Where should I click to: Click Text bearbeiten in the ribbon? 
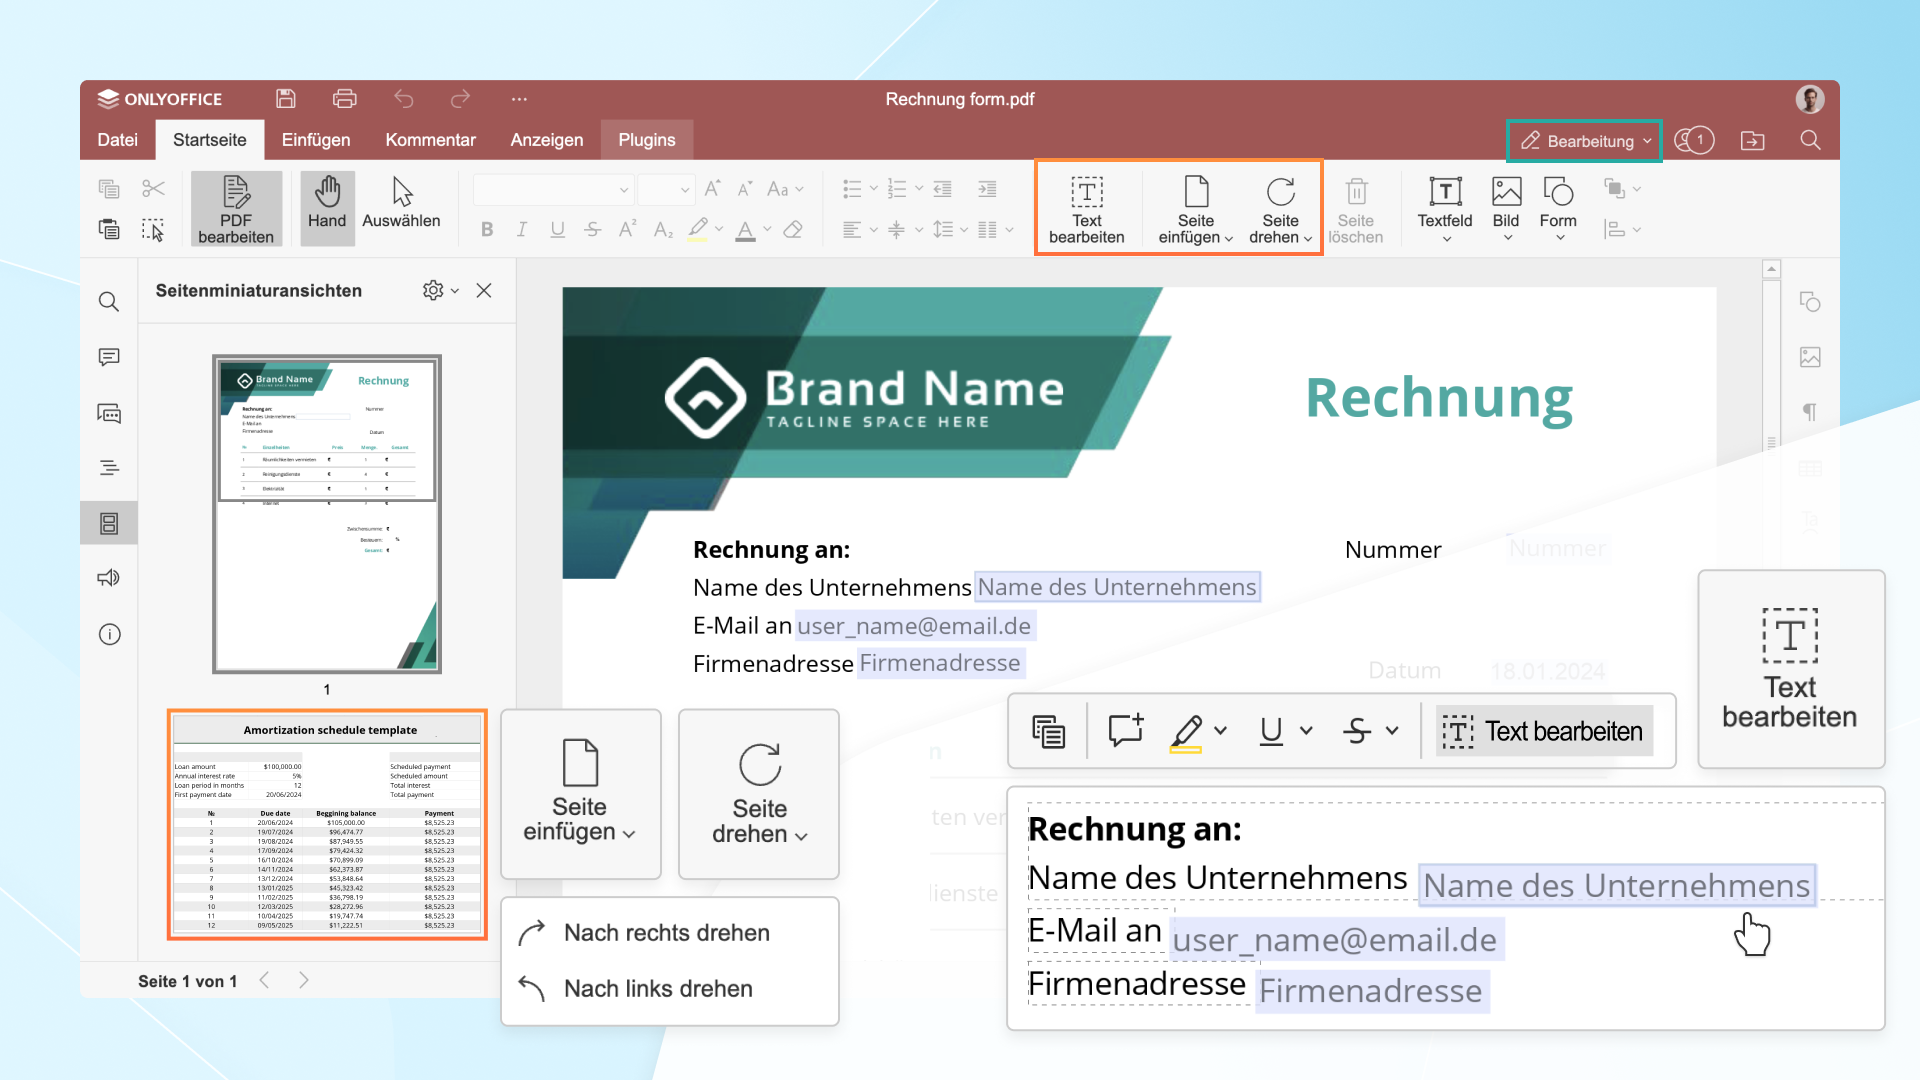(x=1086, y=208)
